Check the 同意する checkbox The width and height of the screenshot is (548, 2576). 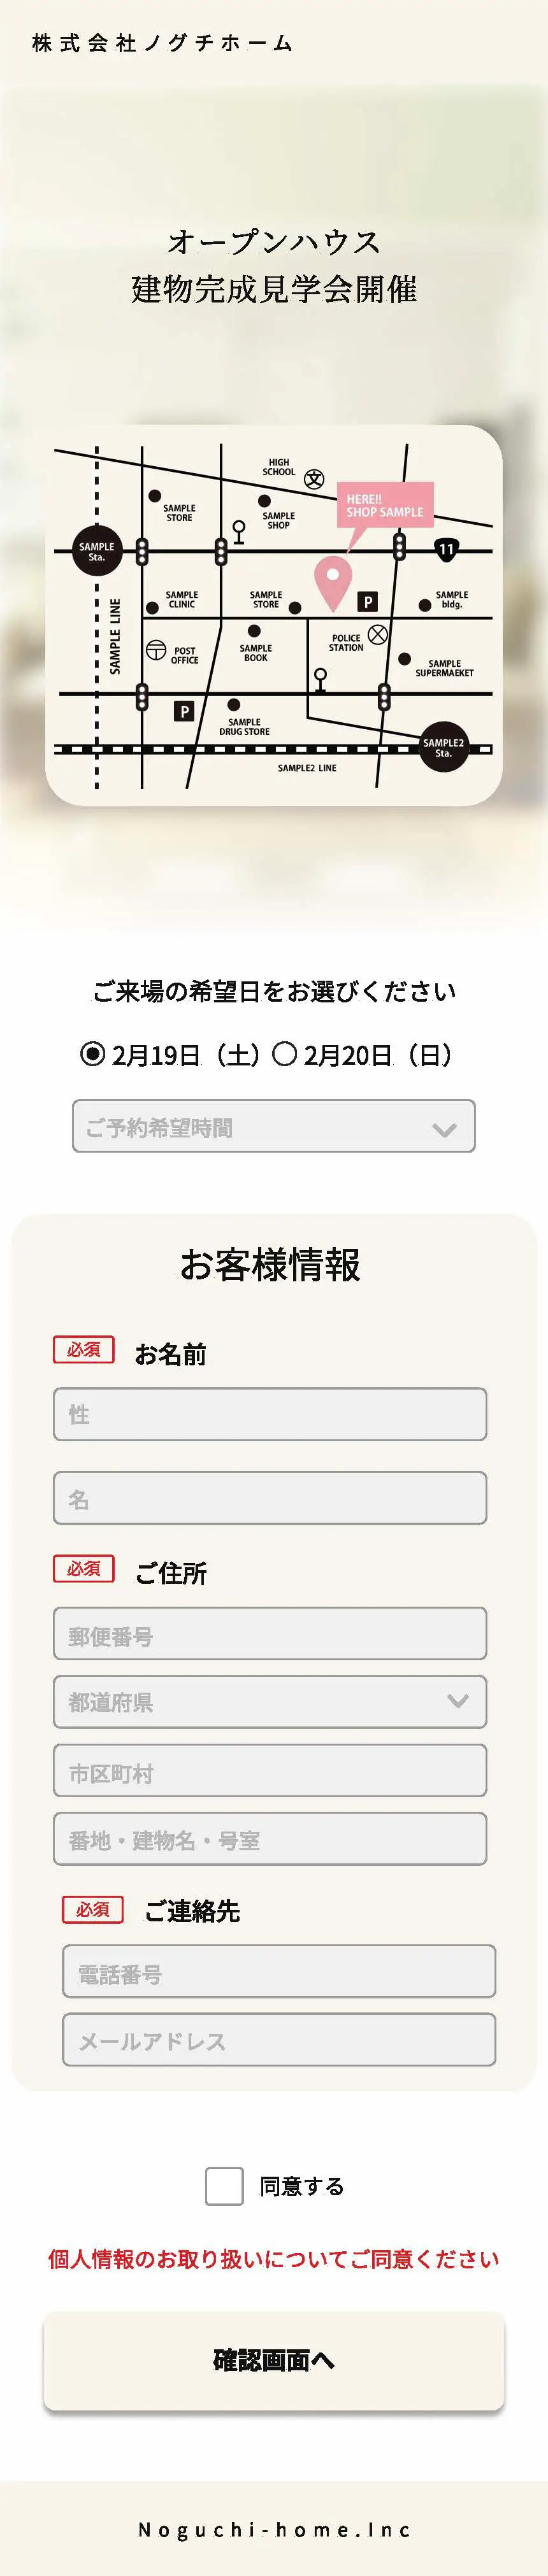pos(224,2186)
